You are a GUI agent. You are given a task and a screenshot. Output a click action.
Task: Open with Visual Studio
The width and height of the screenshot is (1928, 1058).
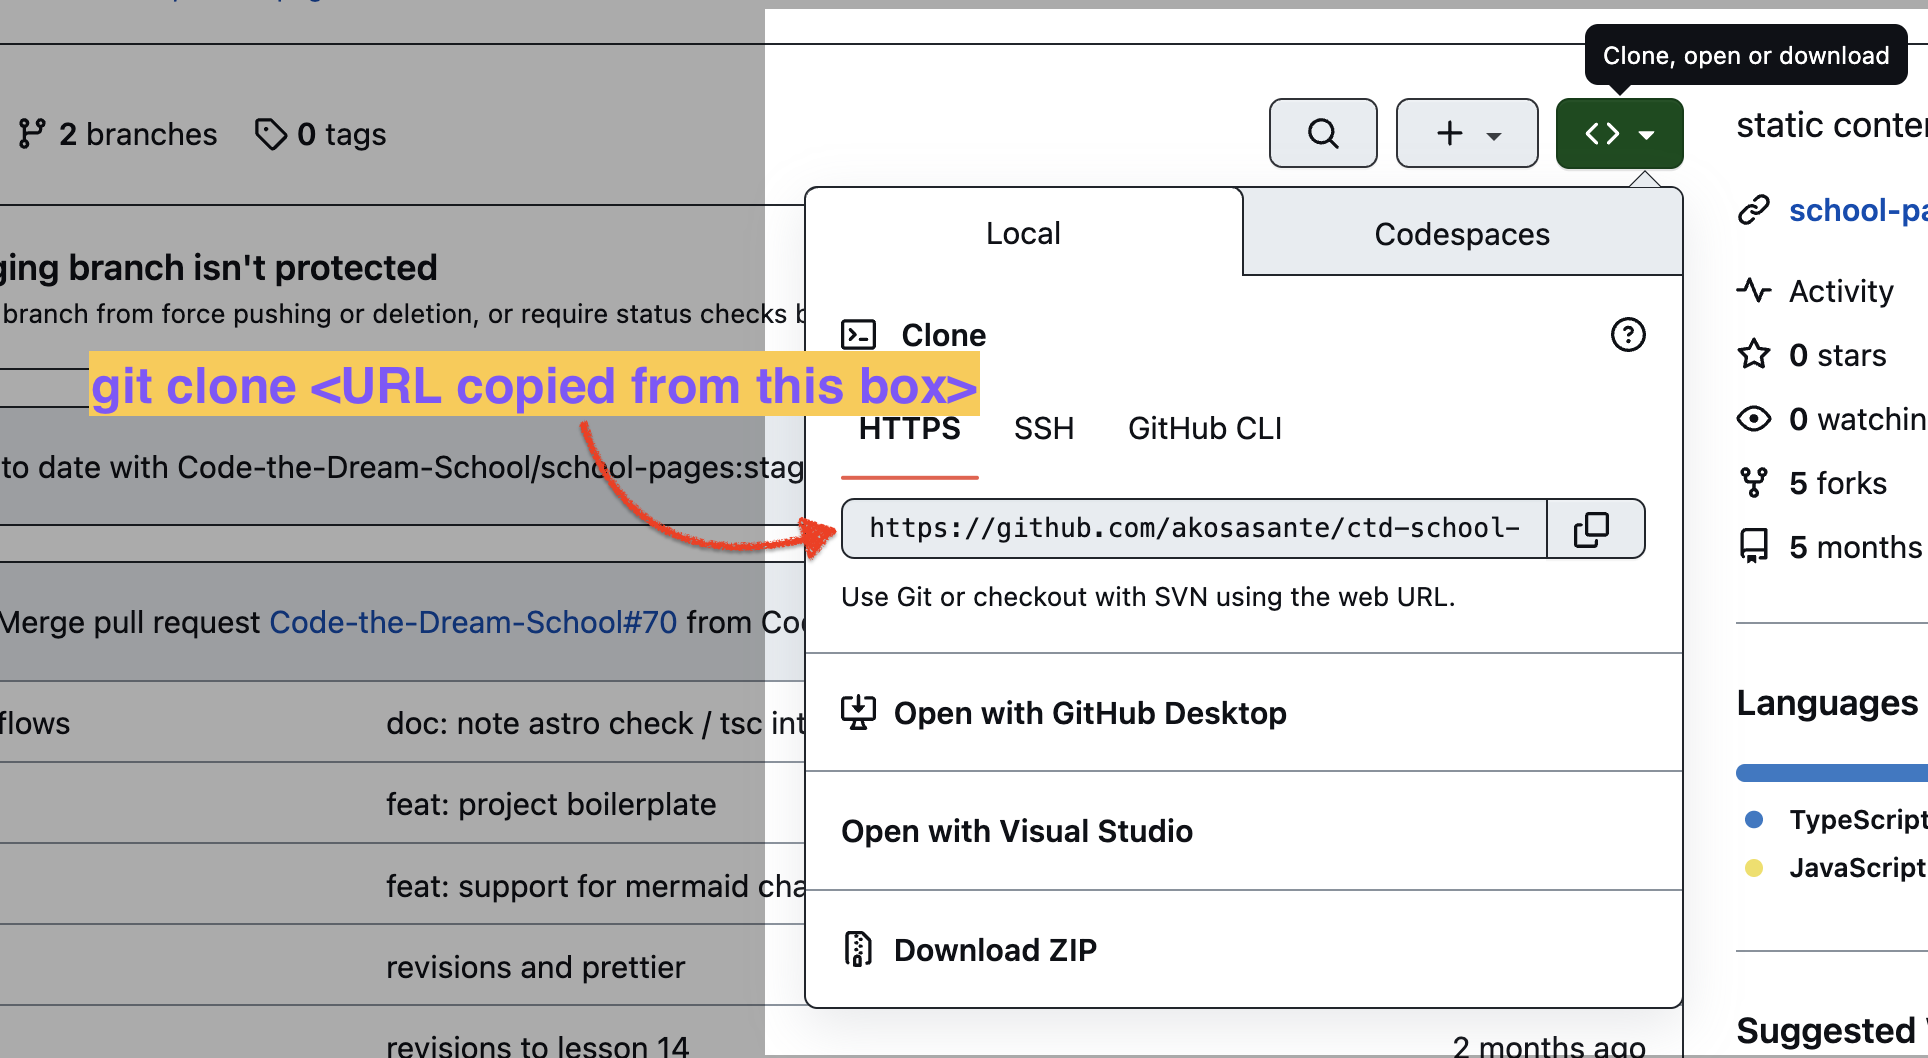[x=1243, y=831]
